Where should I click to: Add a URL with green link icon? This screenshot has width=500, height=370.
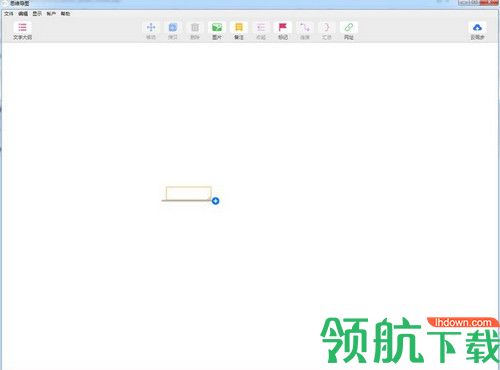coord(349,27)
